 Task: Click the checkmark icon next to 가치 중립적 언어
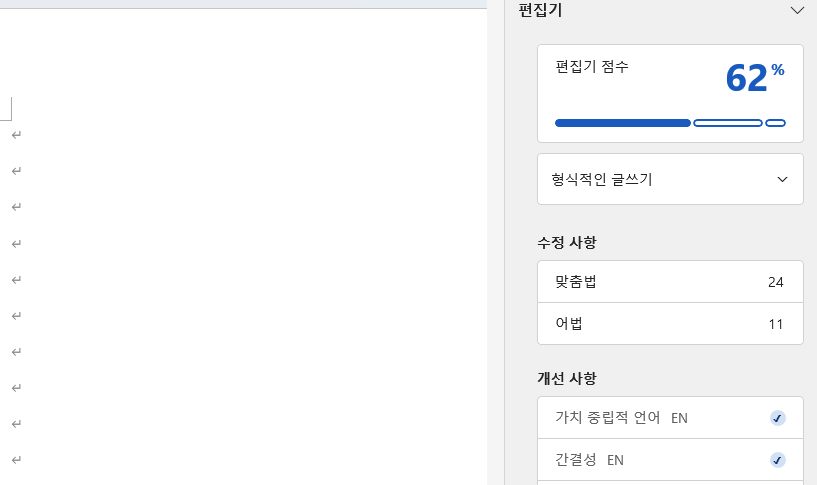[x=778, y=418]
